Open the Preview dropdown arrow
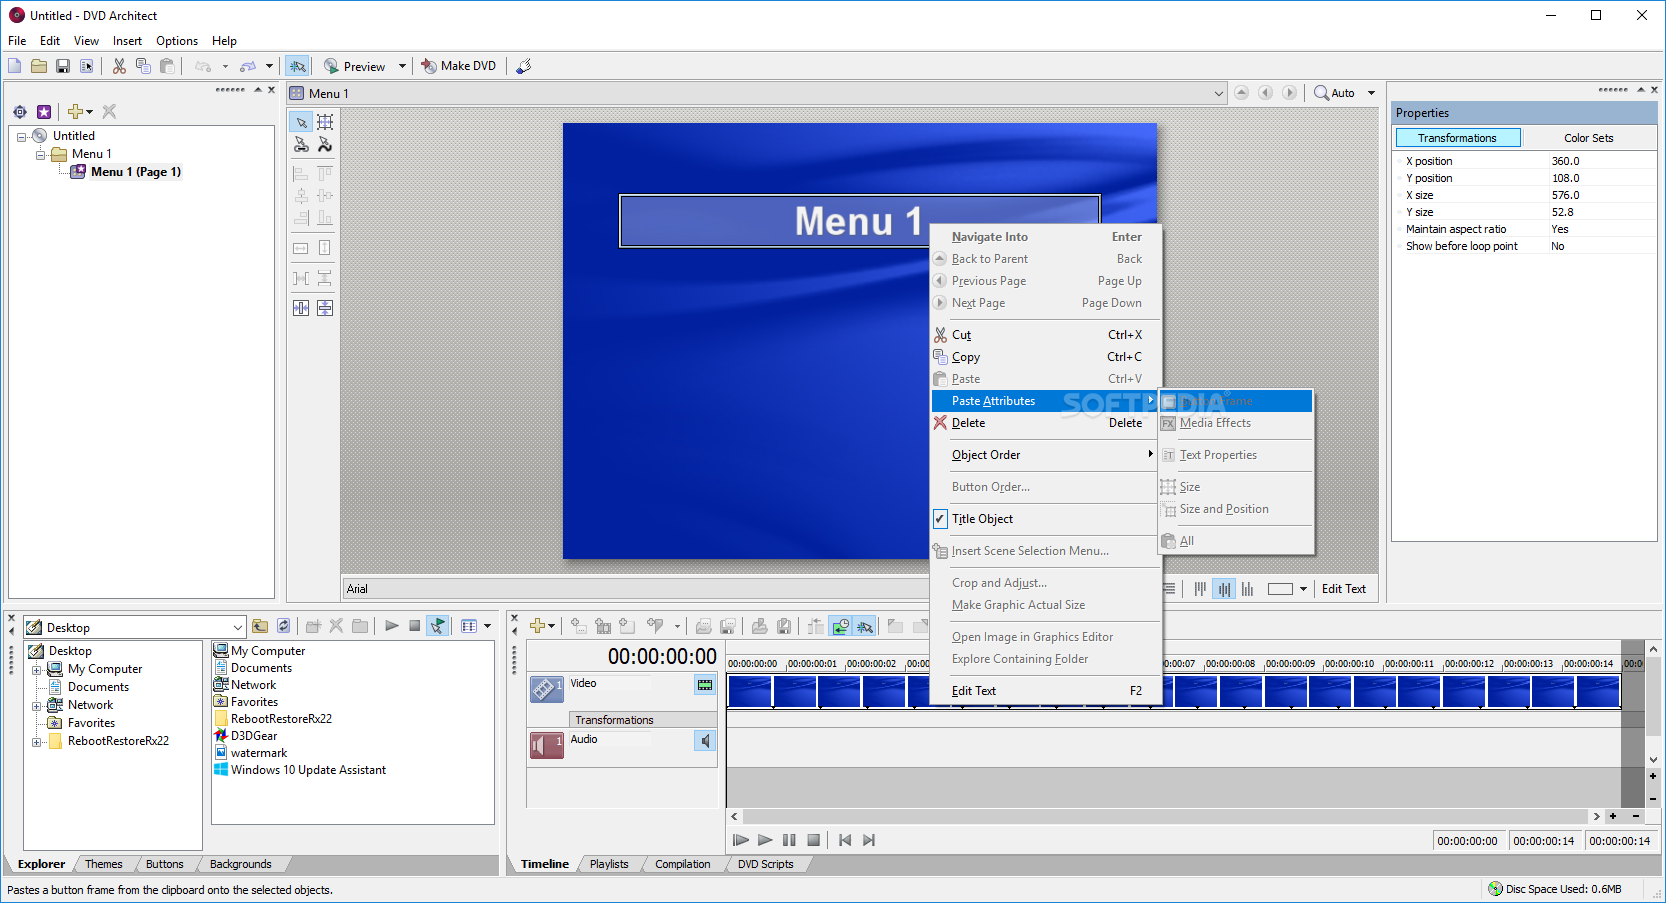Image resolution: width=1666 pixels, height=903 pixels. pos(402,65)
